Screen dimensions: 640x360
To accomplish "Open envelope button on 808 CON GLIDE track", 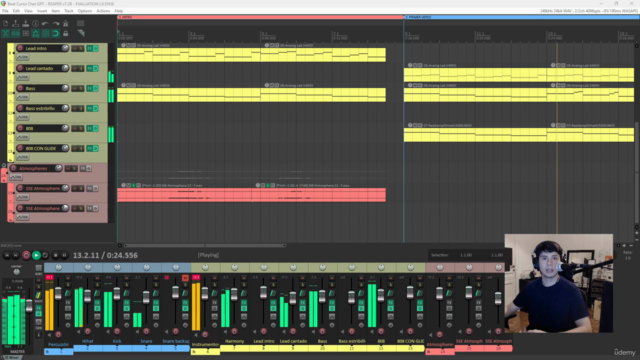I will 23,157.
